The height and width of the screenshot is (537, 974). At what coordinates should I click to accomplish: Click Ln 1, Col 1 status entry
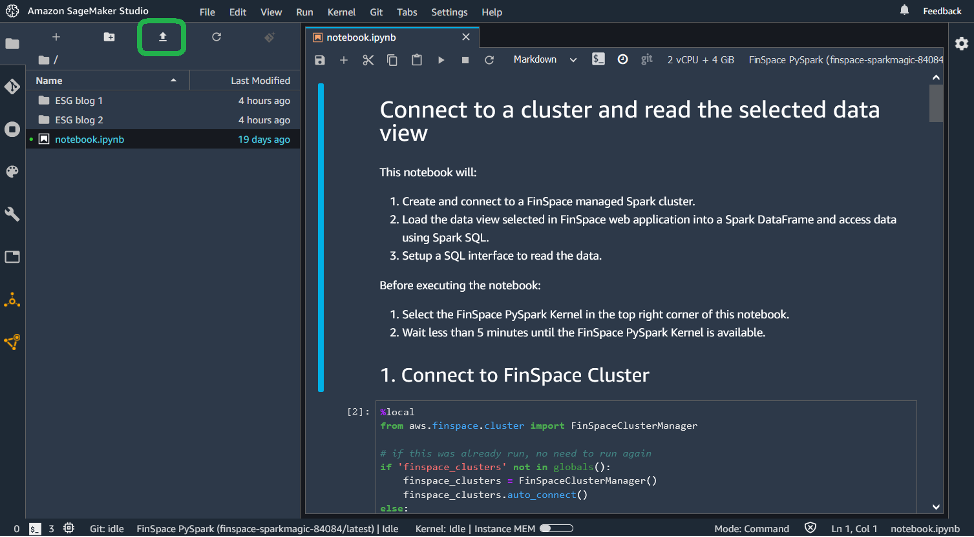coord(854,529)
